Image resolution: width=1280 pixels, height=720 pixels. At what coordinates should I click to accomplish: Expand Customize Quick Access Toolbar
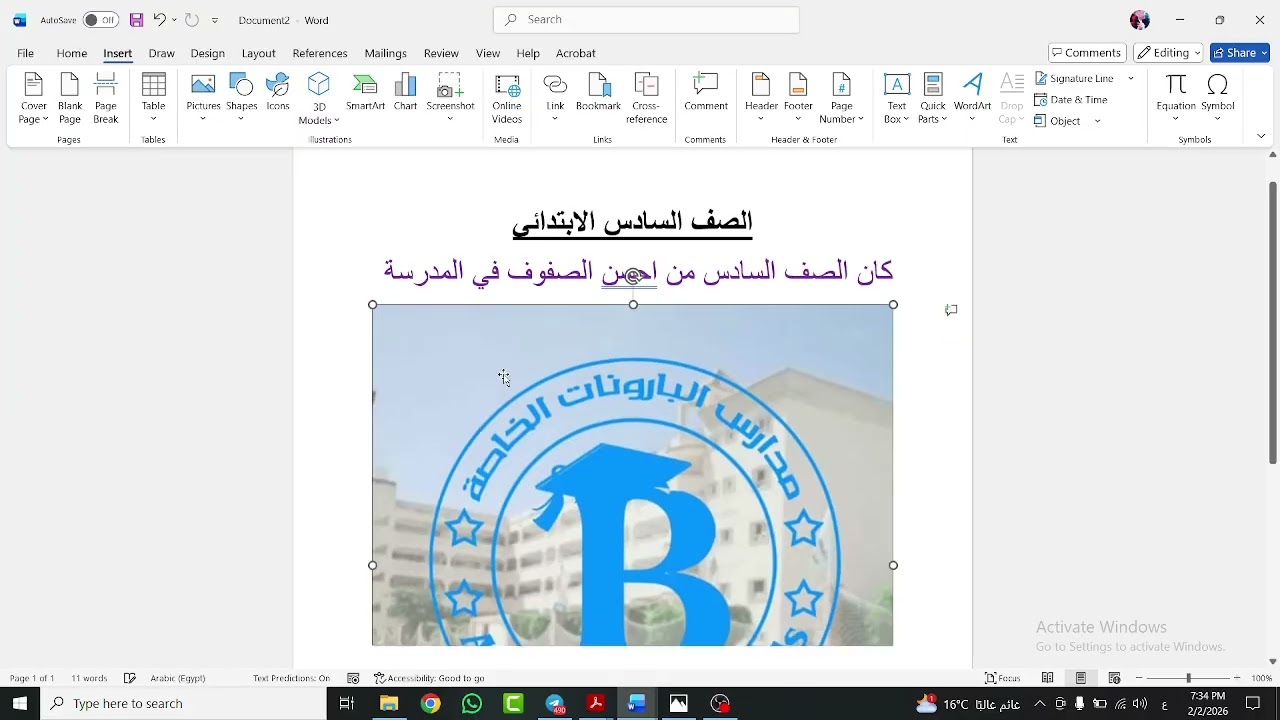point(215,20)
